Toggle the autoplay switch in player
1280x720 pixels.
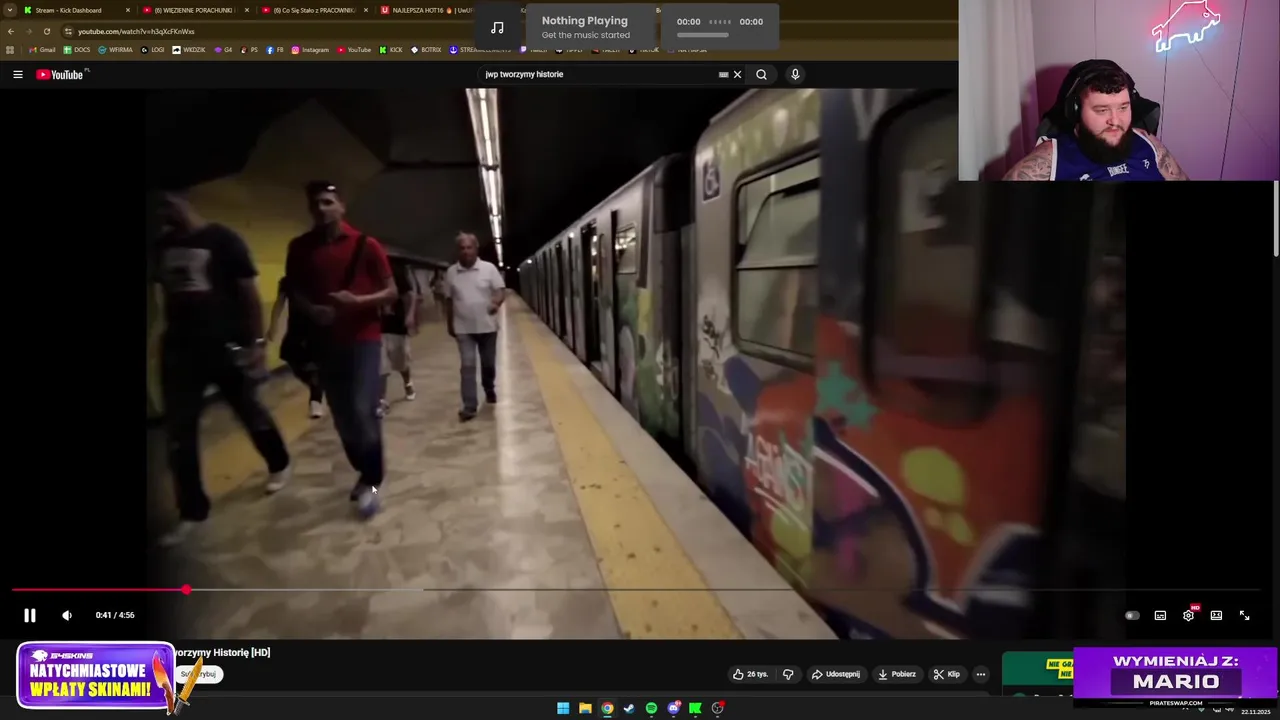coord(1132,615)
